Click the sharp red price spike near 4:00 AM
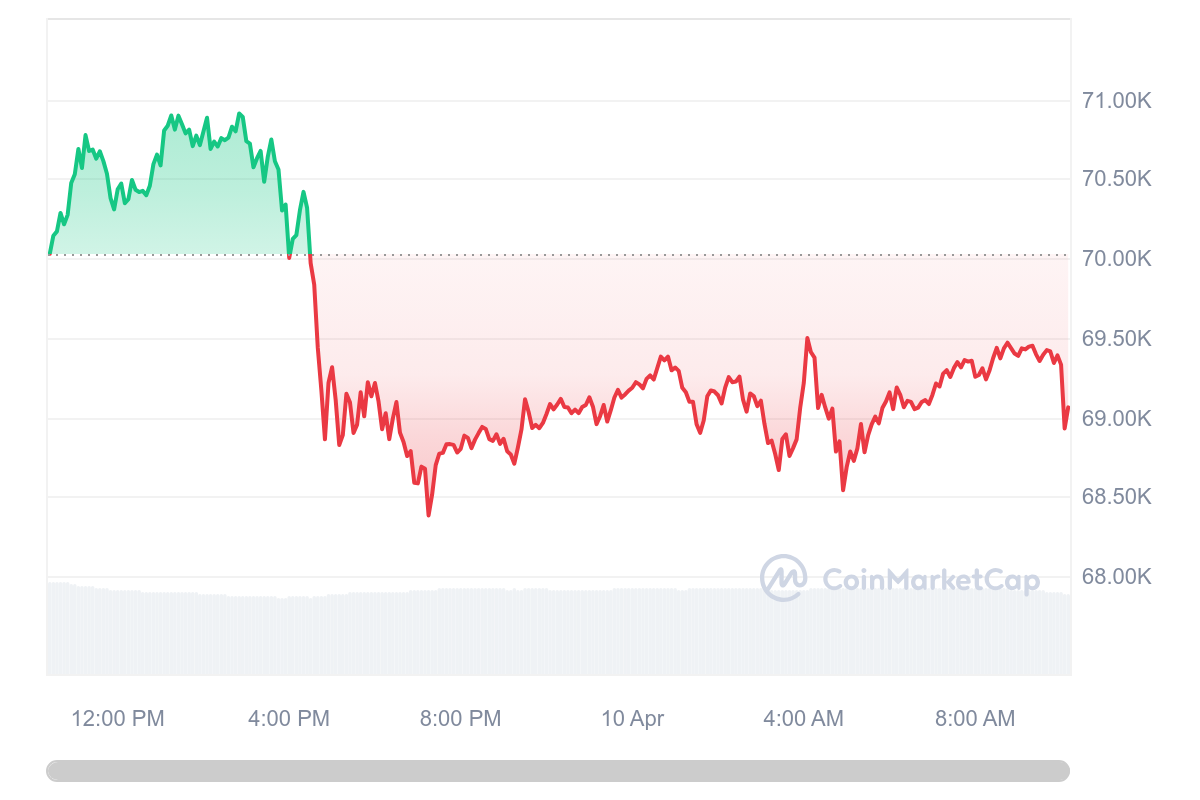Viewport: 1200px width, 800px height. point(807,340)
